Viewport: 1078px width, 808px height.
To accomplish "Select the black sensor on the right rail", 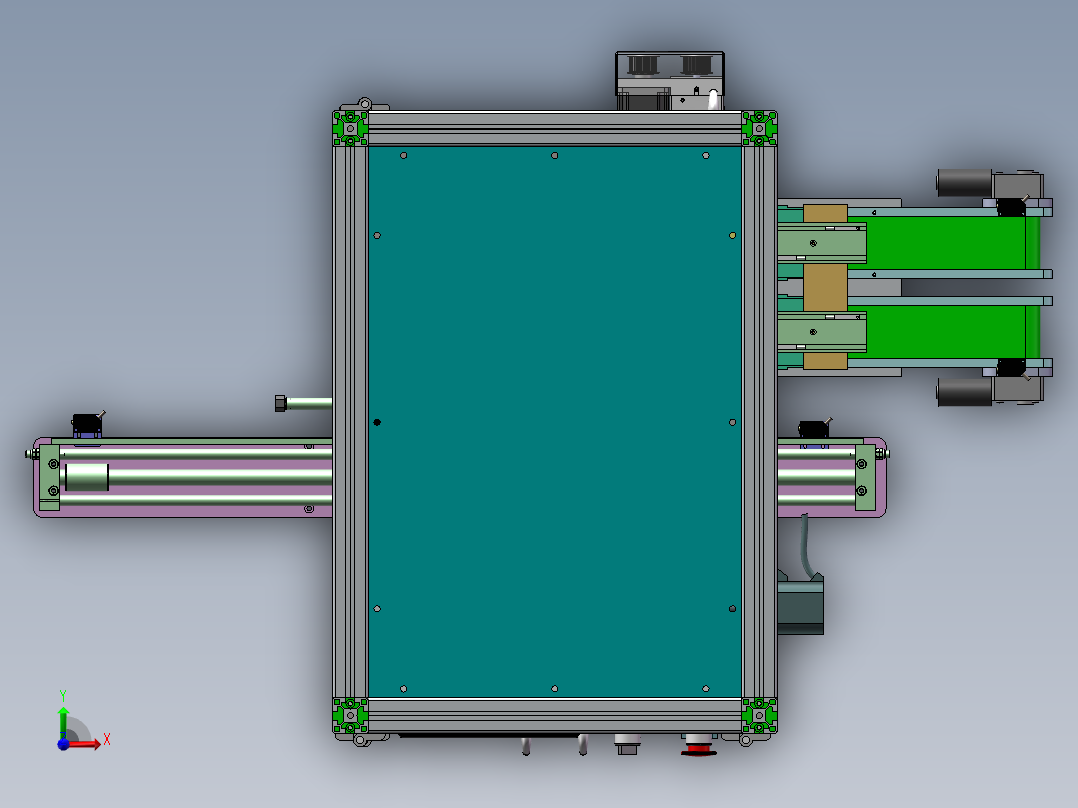I will click(814, 429).
